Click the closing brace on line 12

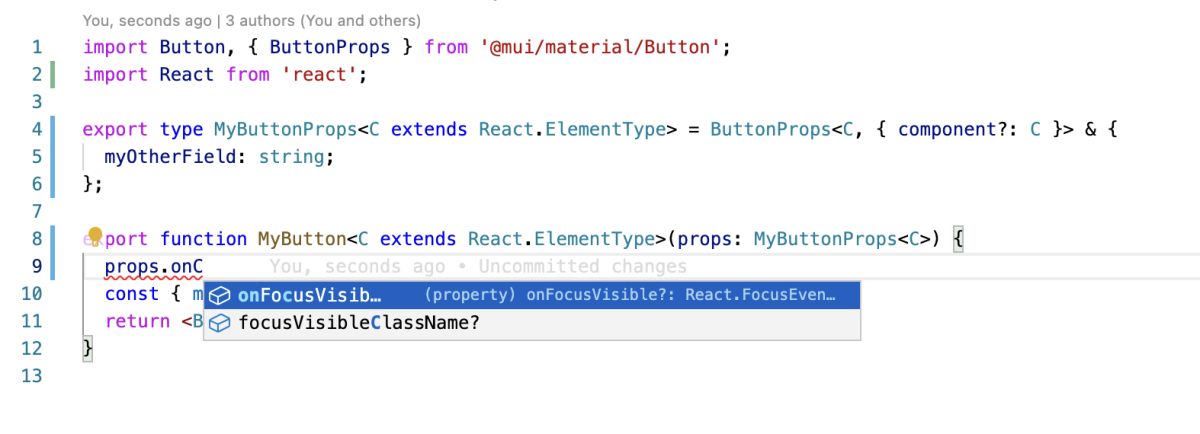pyautogui.click(x=88, y=348)
